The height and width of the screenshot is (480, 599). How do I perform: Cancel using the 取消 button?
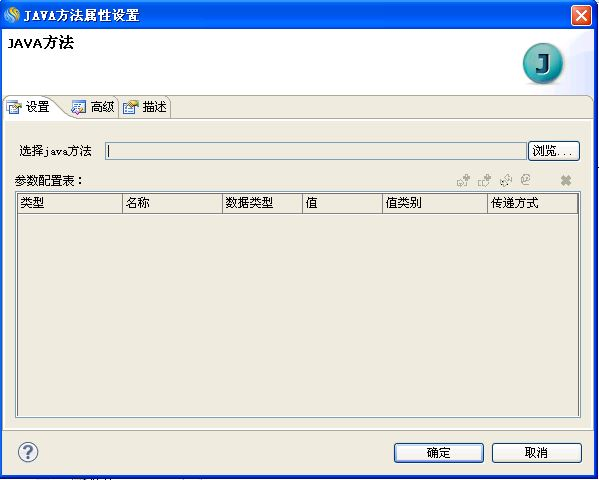pyautogui.click(x=536, y=453)
